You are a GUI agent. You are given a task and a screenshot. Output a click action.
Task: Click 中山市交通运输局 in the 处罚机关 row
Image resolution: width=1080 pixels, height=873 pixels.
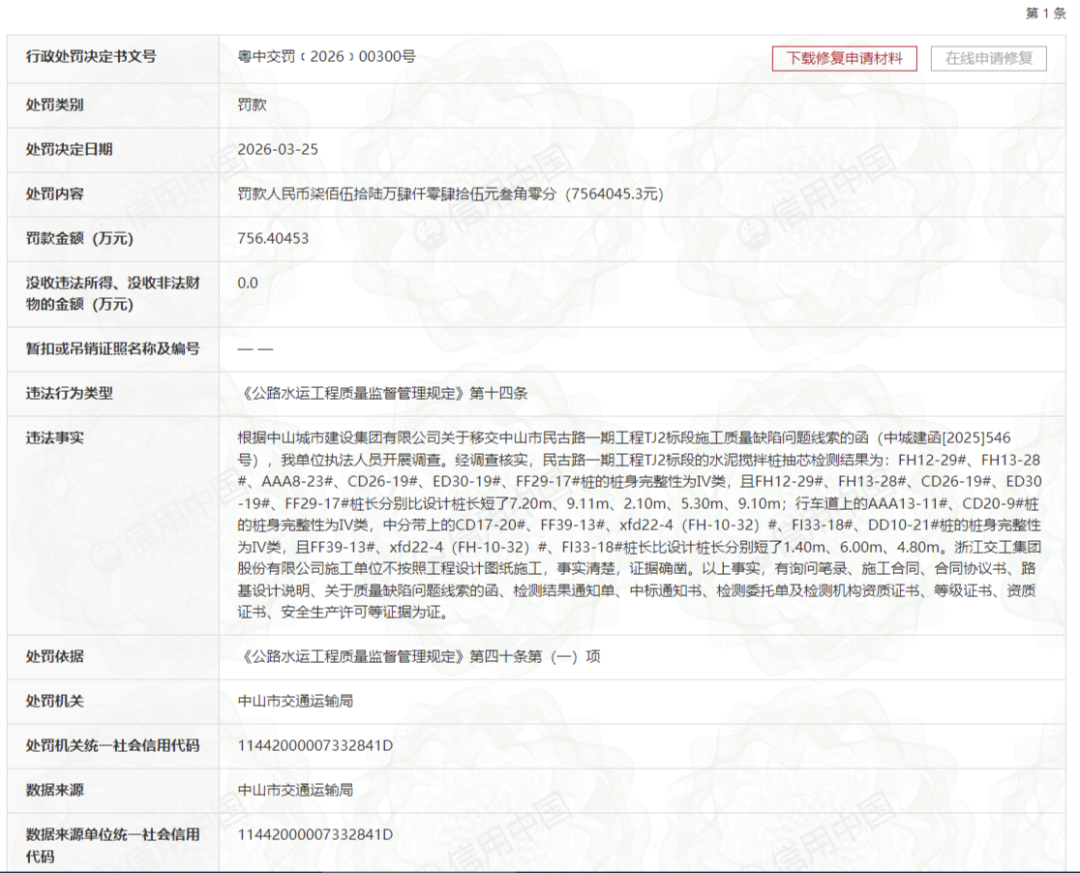click(x=295, y=701)
